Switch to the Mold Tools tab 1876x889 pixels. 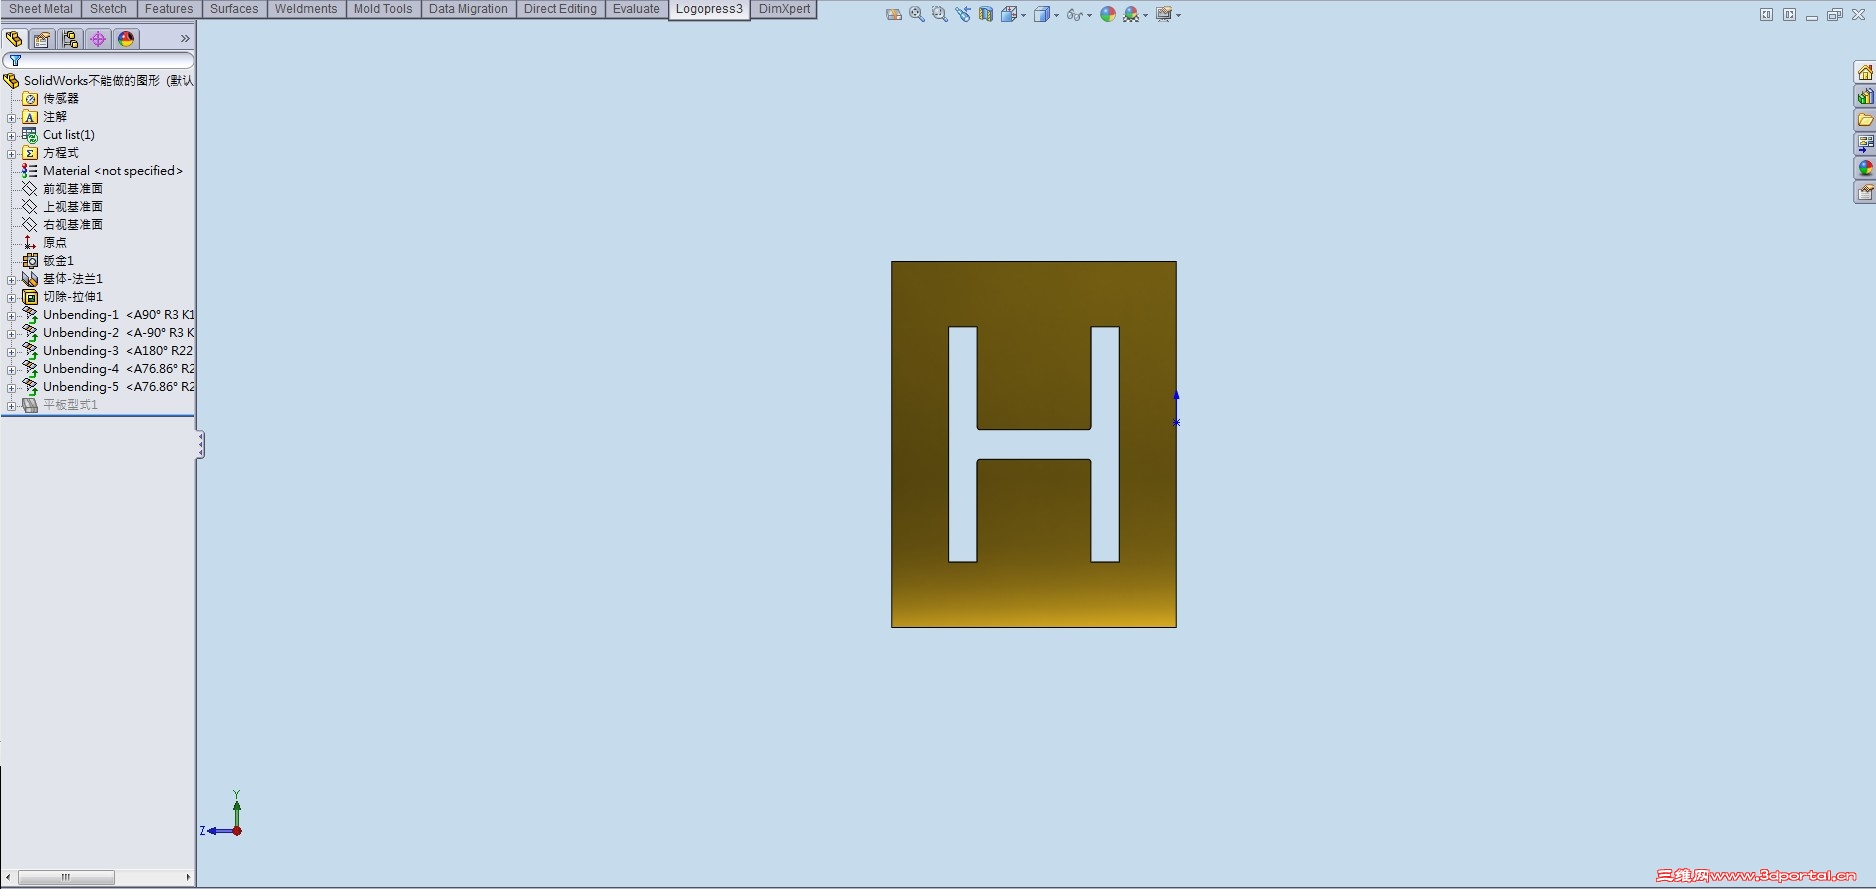click(383, 9)
